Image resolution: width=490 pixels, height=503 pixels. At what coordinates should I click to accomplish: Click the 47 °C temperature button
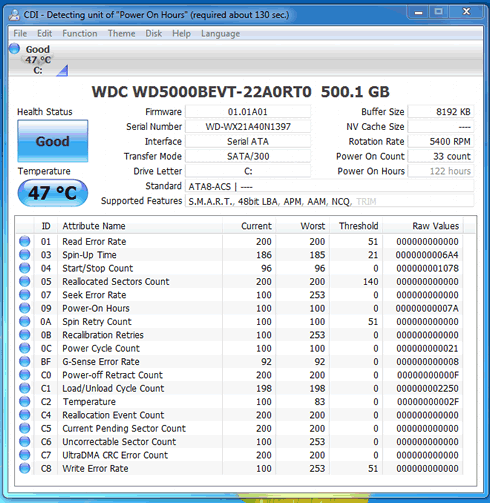tap(53, 193)
